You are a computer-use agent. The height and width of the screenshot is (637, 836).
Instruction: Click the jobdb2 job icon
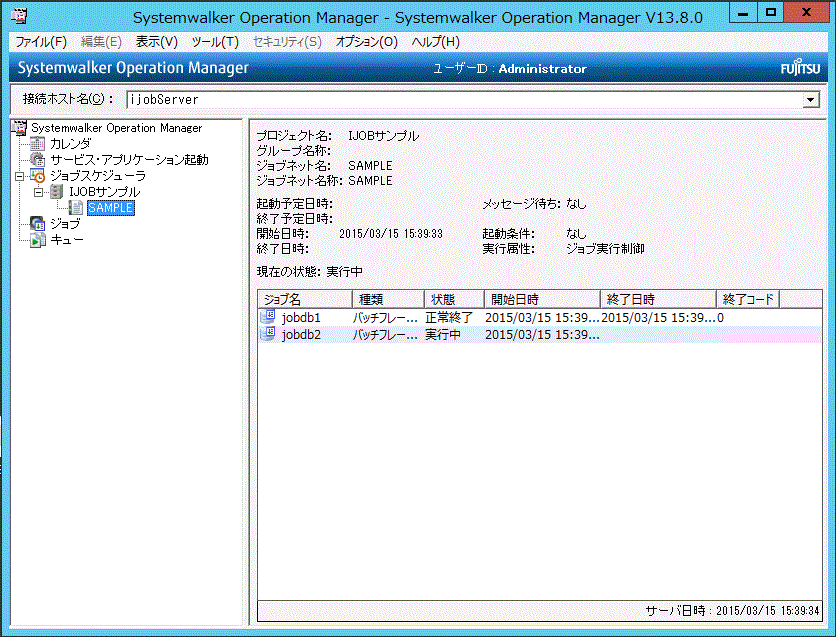click(268, 334)
